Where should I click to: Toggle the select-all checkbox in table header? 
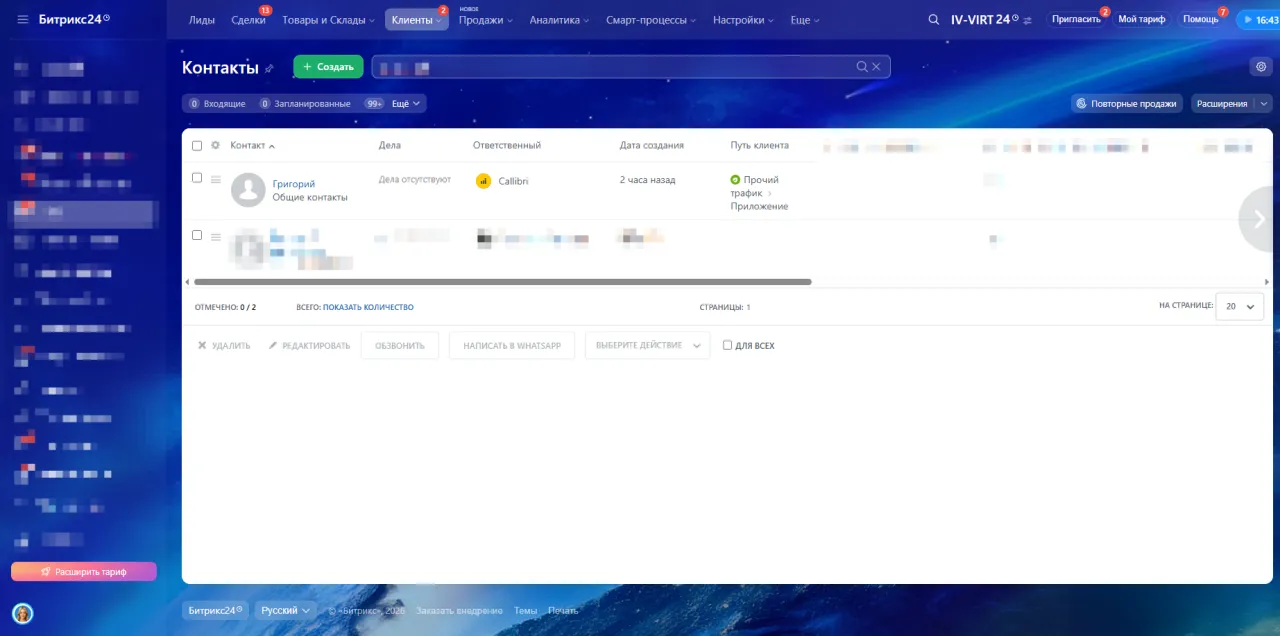click(x=197, y=146)
